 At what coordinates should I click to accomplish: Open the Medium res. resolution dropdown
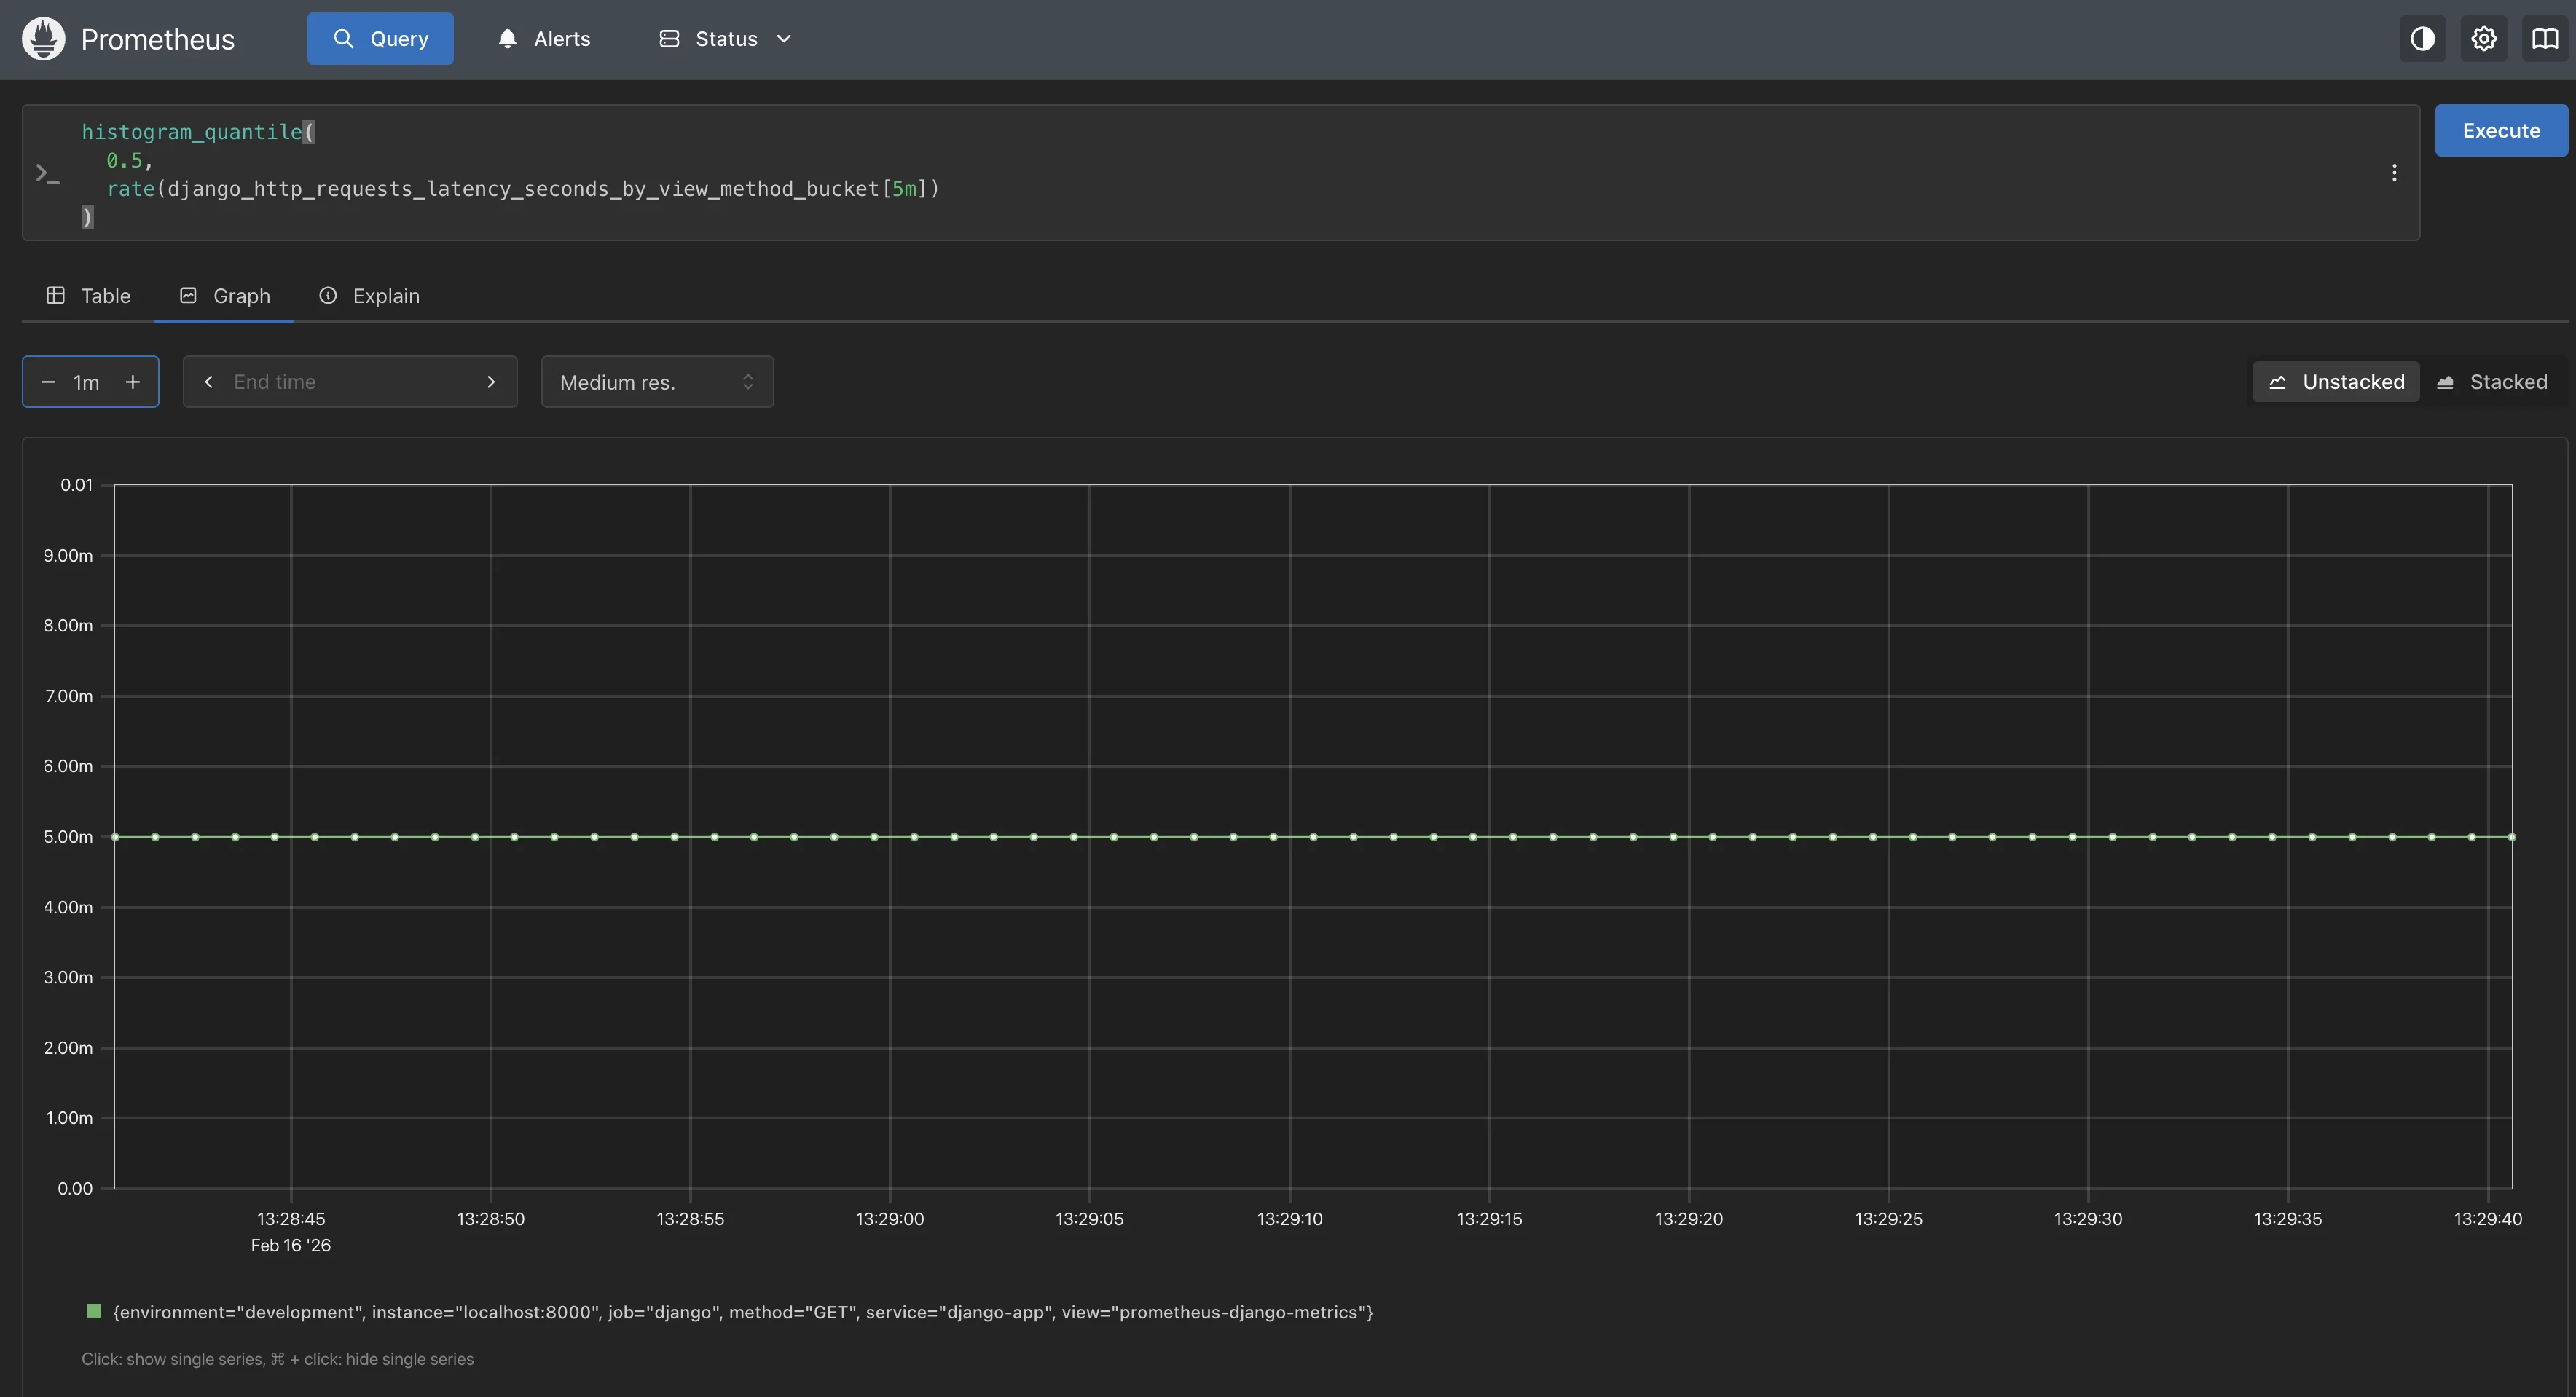tap(657, 382)
